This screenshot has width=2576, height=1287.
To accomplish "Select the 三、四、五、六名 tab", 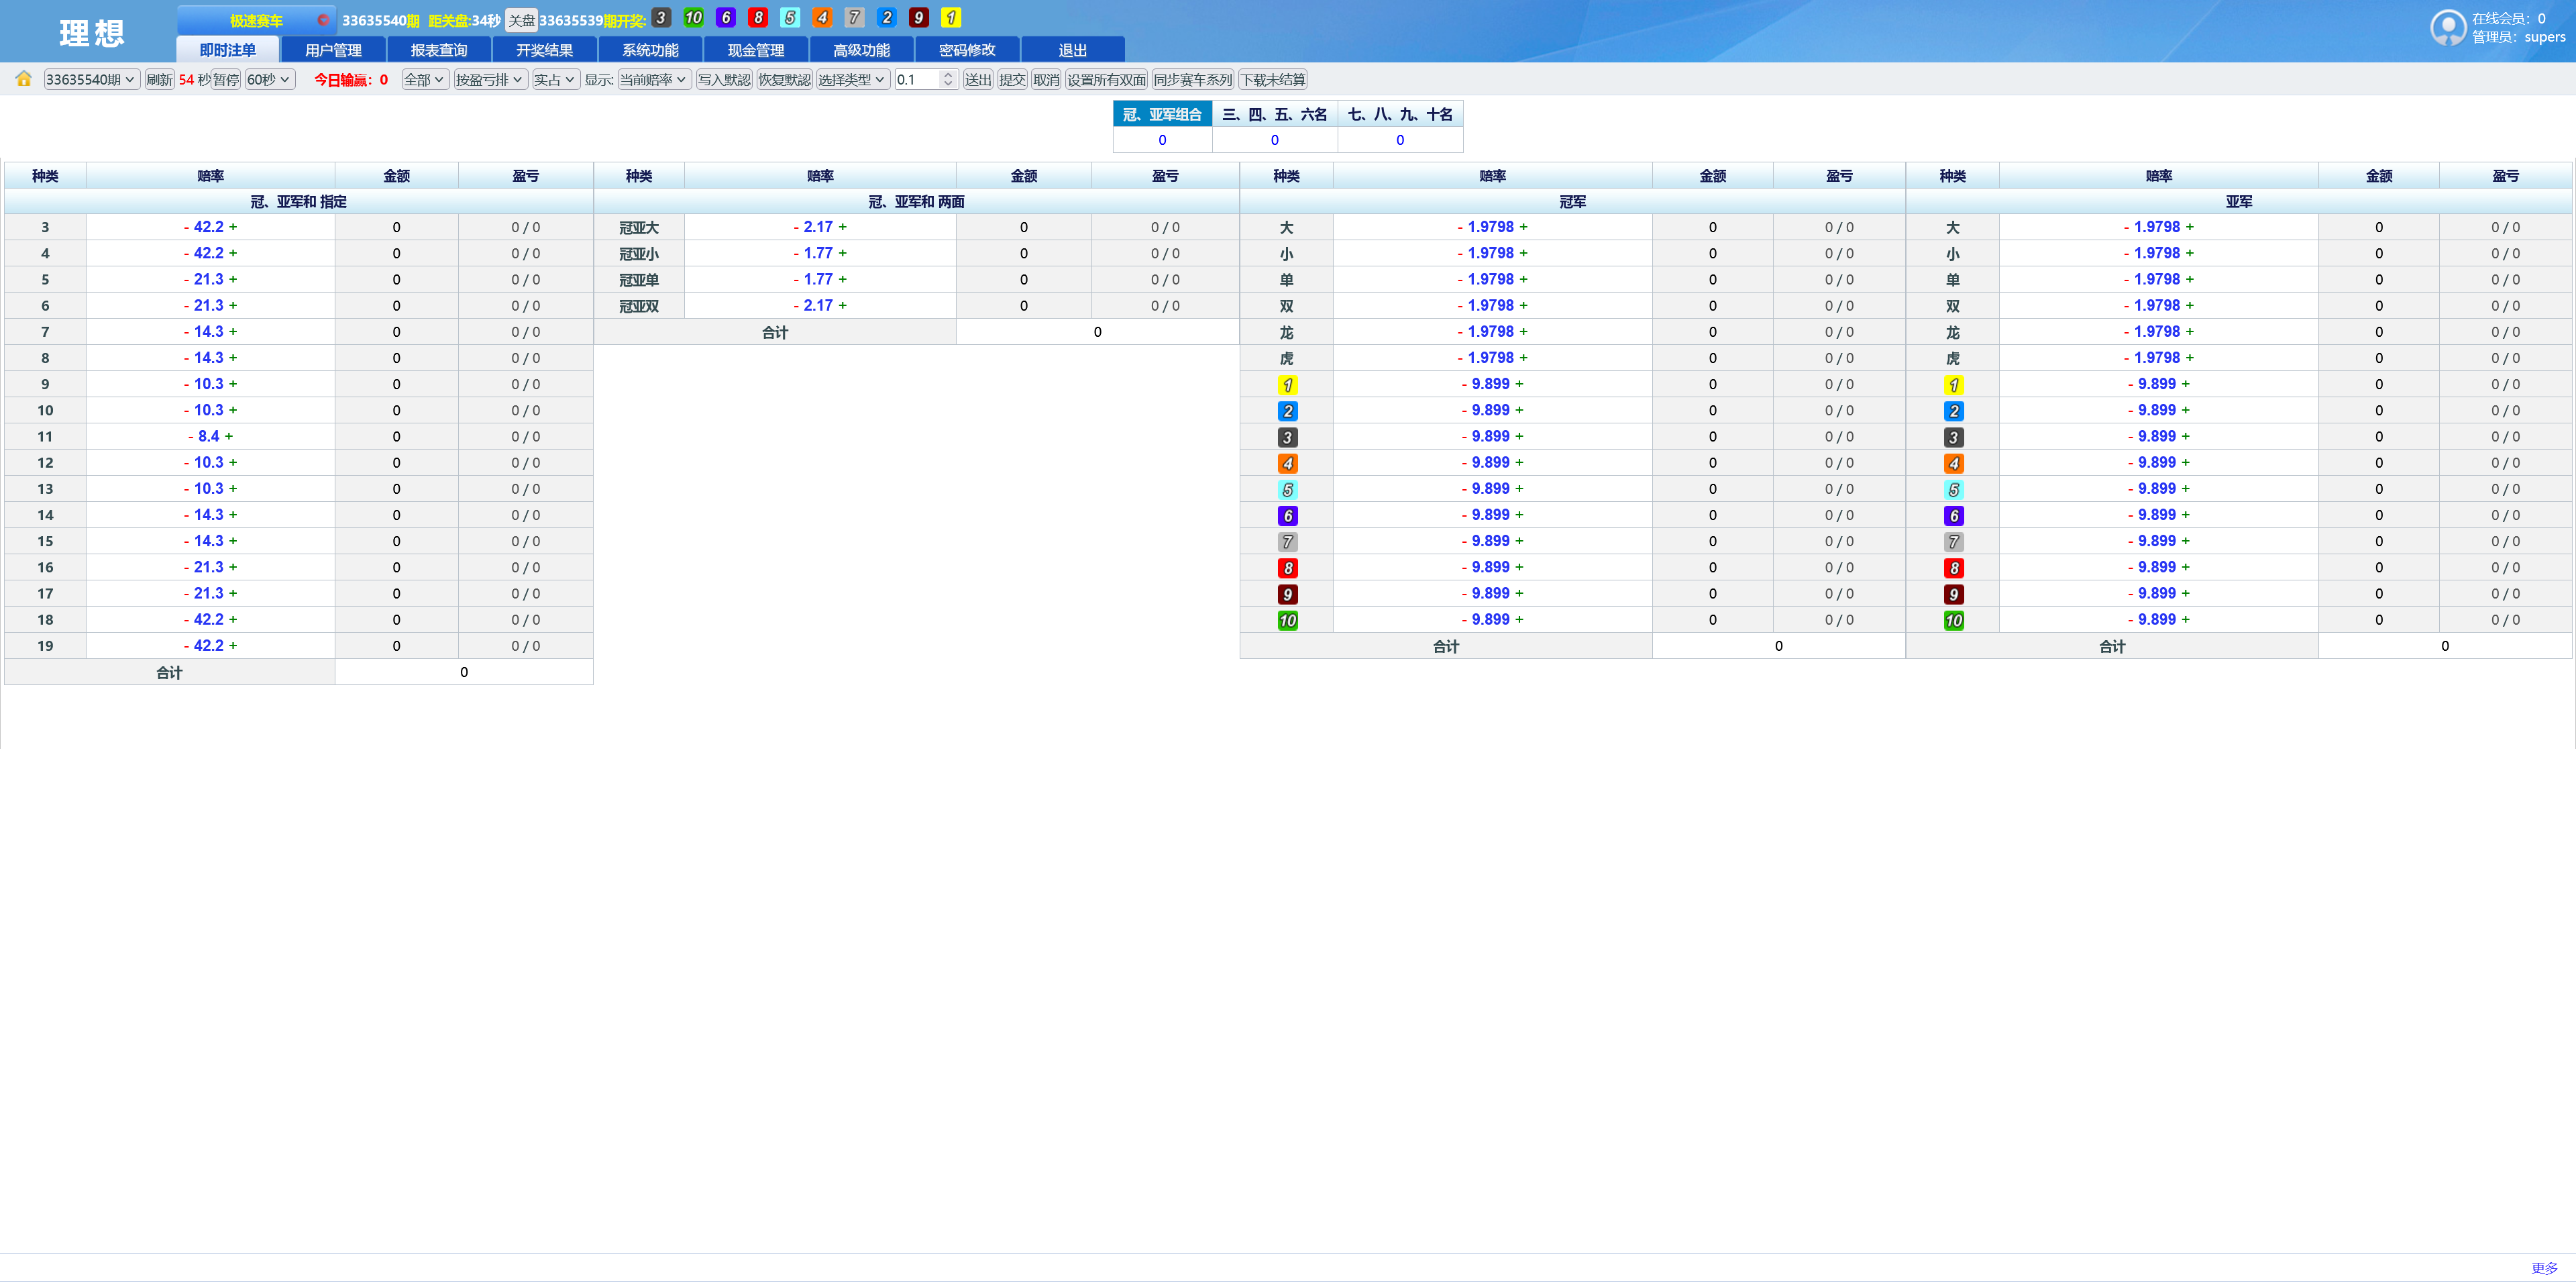I will (1275, 113).
